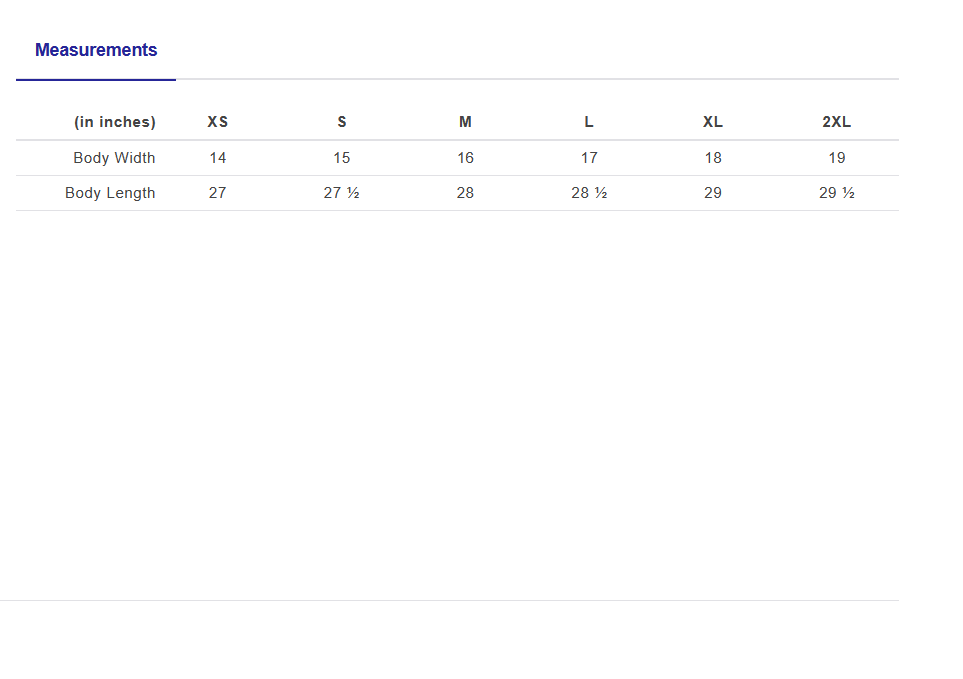The image size is (963, 679).
Task: Click body length value 27 for XS
Action: coord(218,193)
